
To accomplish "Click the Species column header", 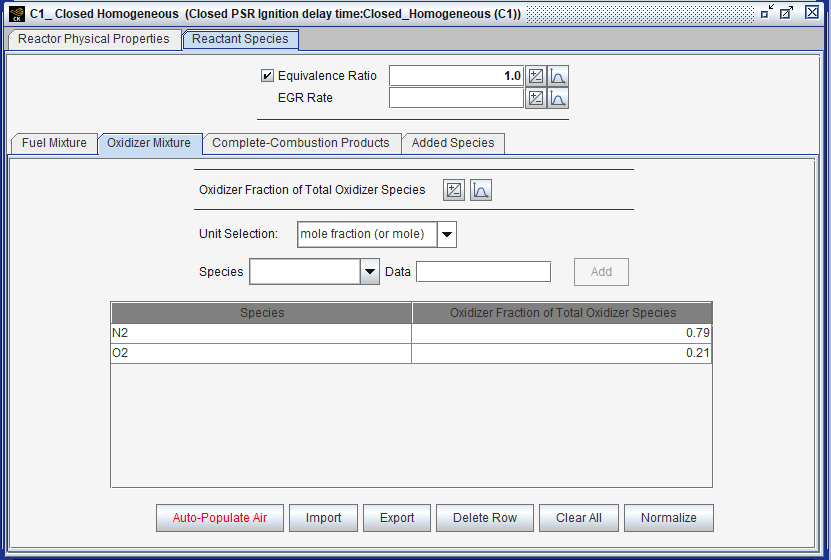I will [261, 313].
